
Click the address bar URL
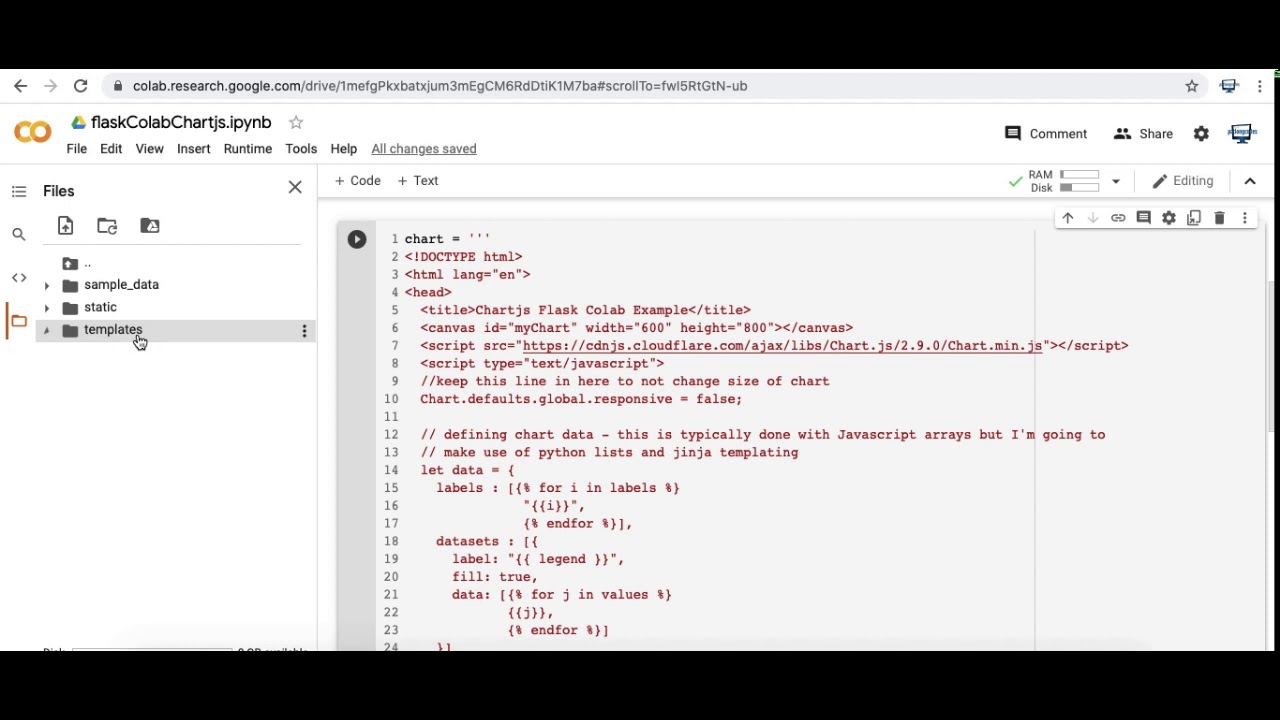pos(440,86)
